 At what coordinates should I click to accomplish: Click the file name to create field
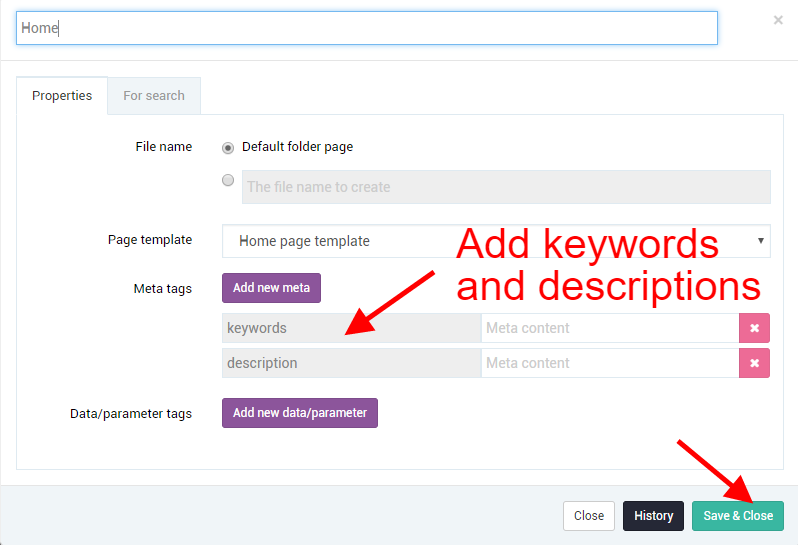click(506, 187)
